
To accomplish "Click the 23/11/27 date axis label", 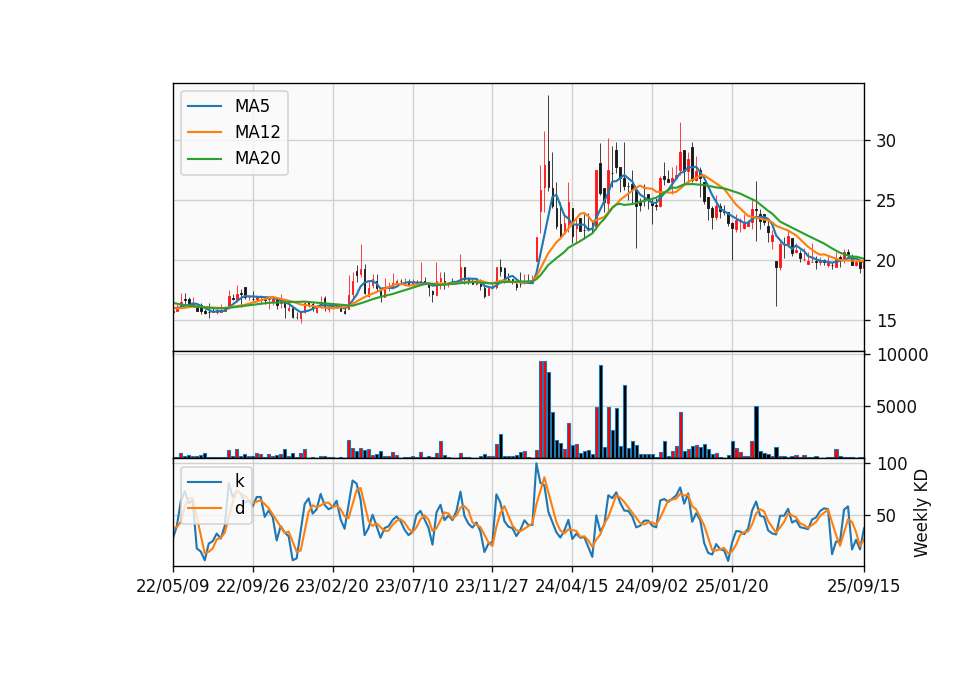I will coord(492,586).
